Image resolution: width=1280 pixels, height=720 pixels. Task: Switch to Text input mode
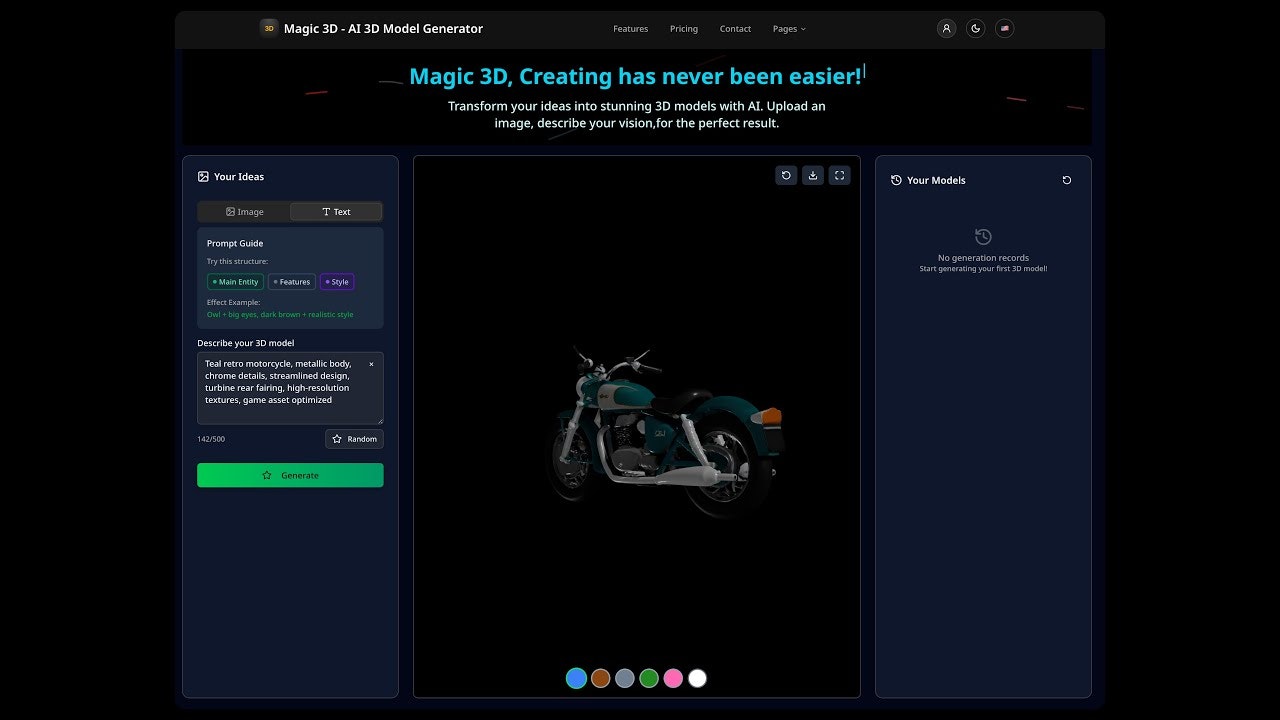[x=336, y=211]
